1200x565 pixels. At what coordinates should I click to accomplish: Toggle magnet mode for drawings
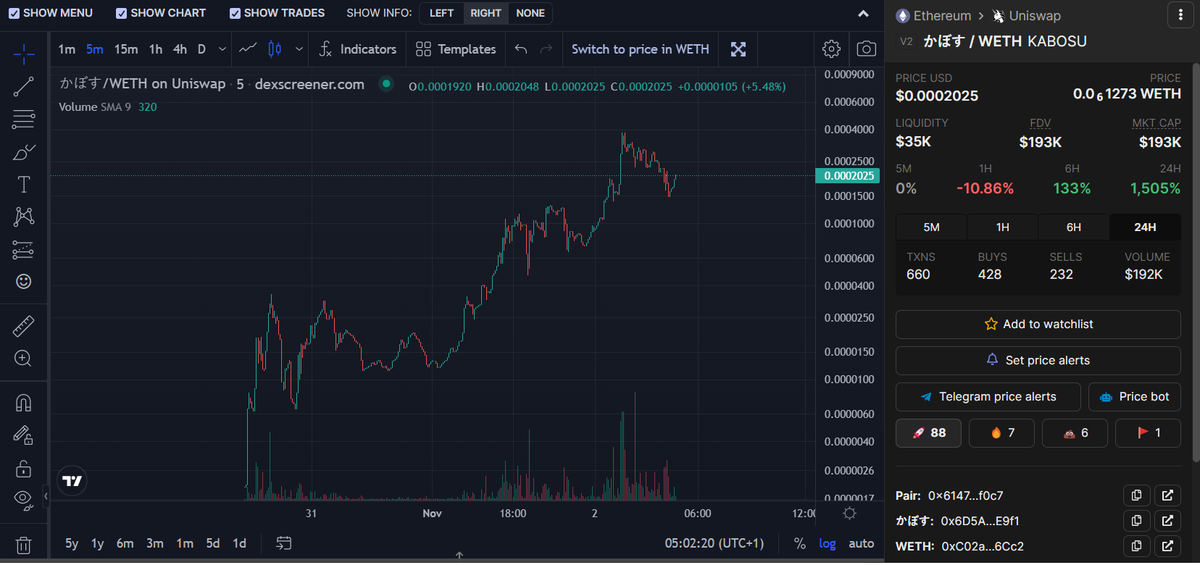tap(24, 402)
